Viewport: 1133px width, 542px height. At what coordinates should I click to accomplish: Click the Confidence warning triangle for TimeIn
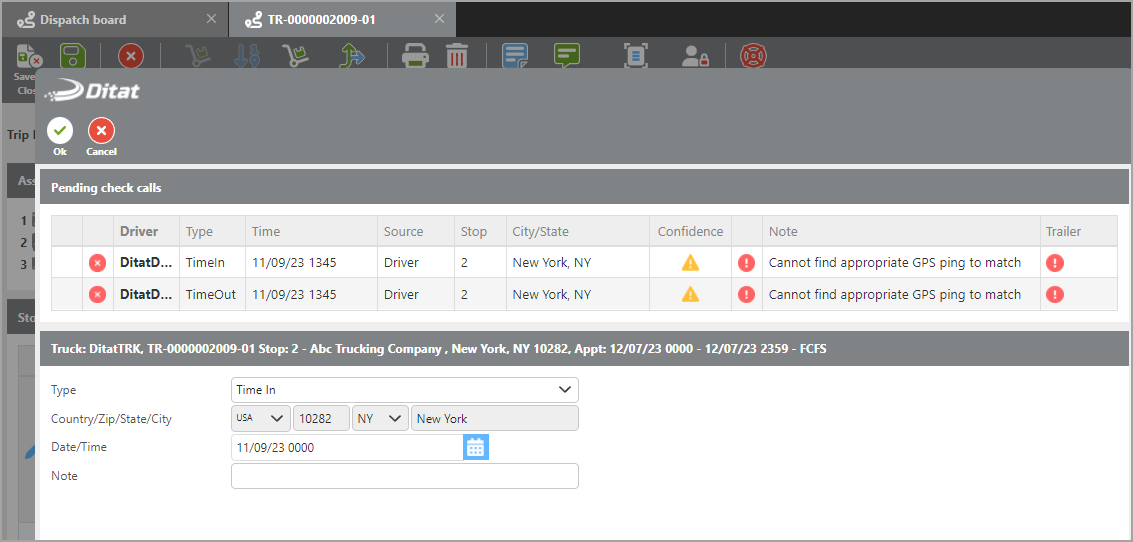[690, 263]
